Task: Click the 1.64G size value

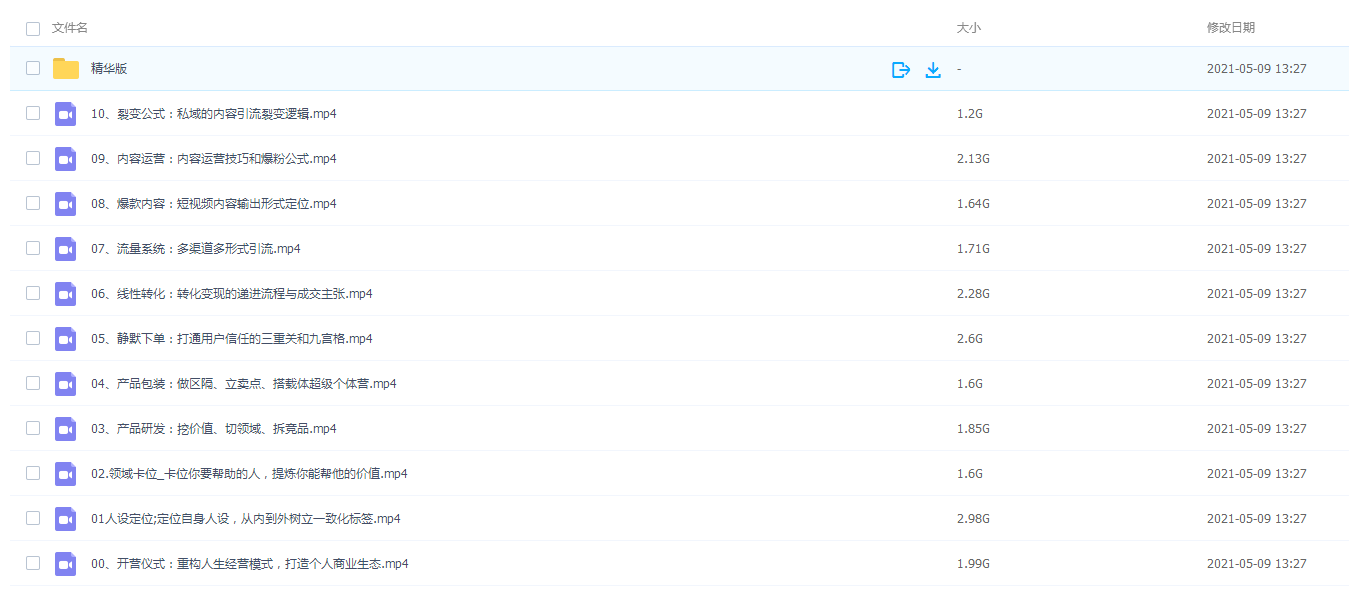Action: 973,204
